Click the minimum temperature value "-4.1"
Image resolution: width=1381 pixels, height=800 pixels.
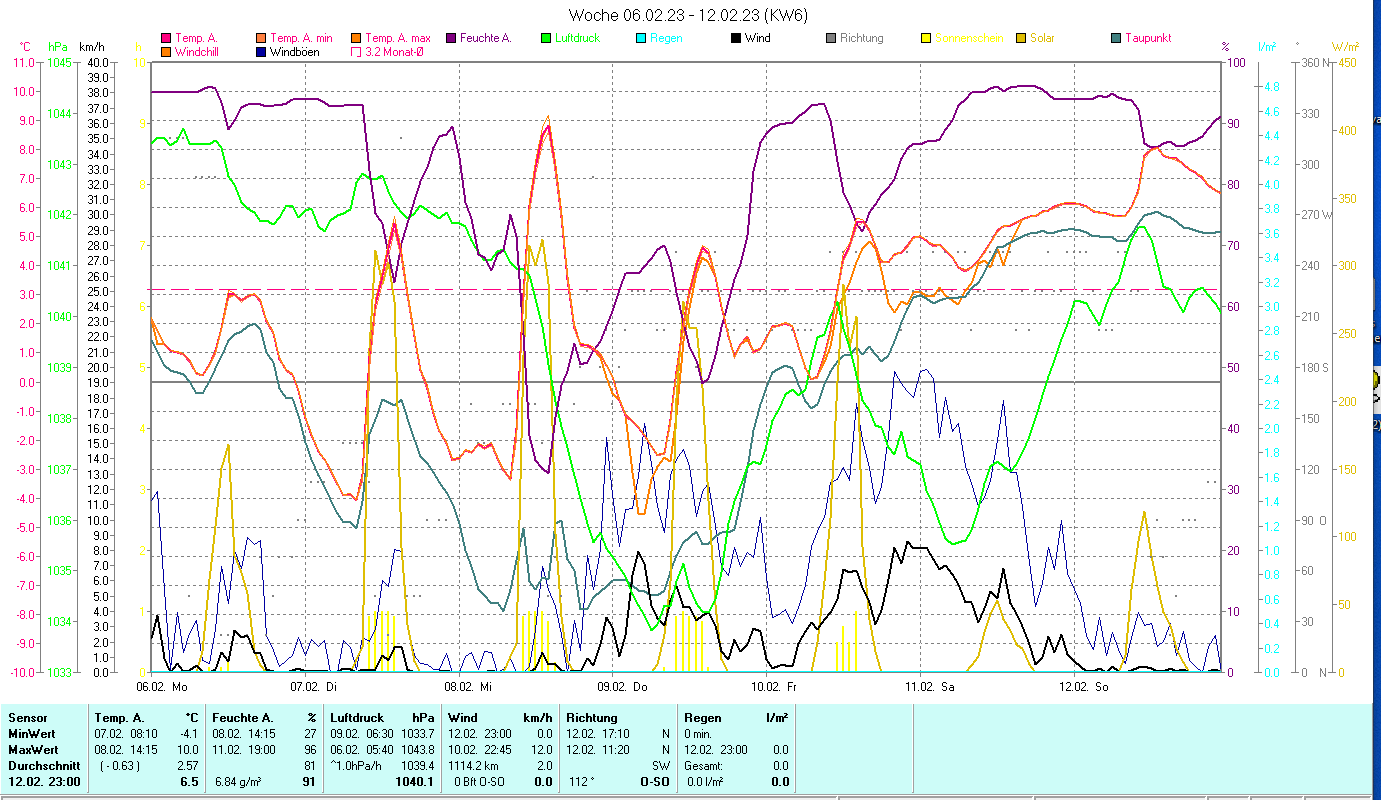point(188,734)
